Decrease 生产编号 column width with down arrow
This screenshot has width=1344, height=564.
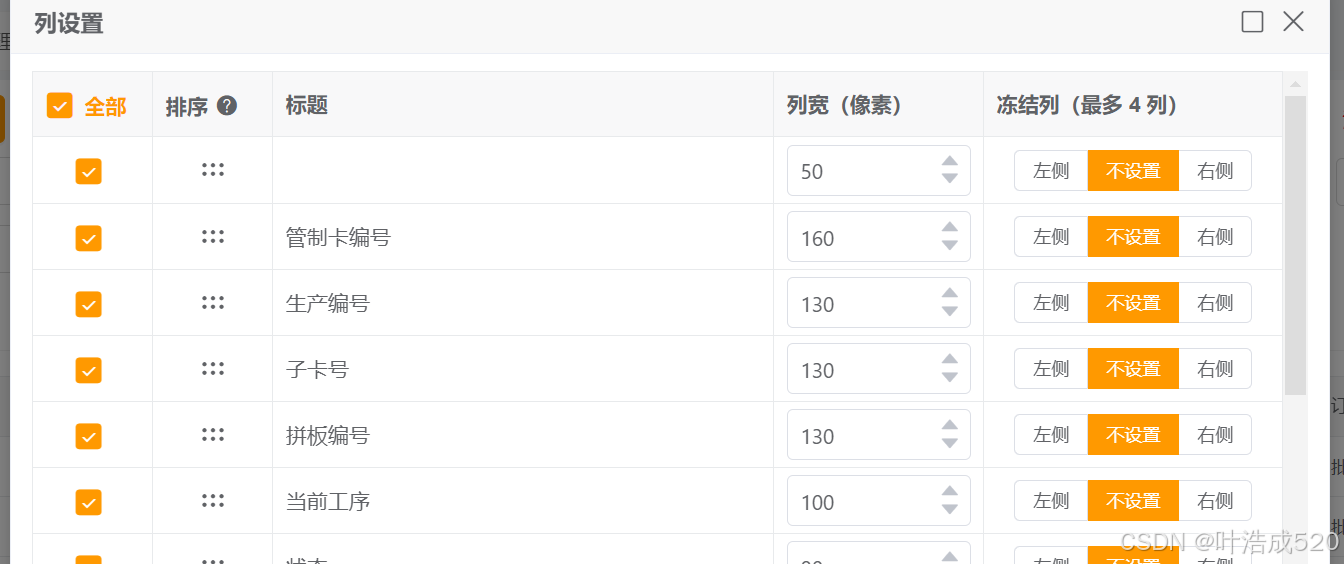click(x=950, y=312)
